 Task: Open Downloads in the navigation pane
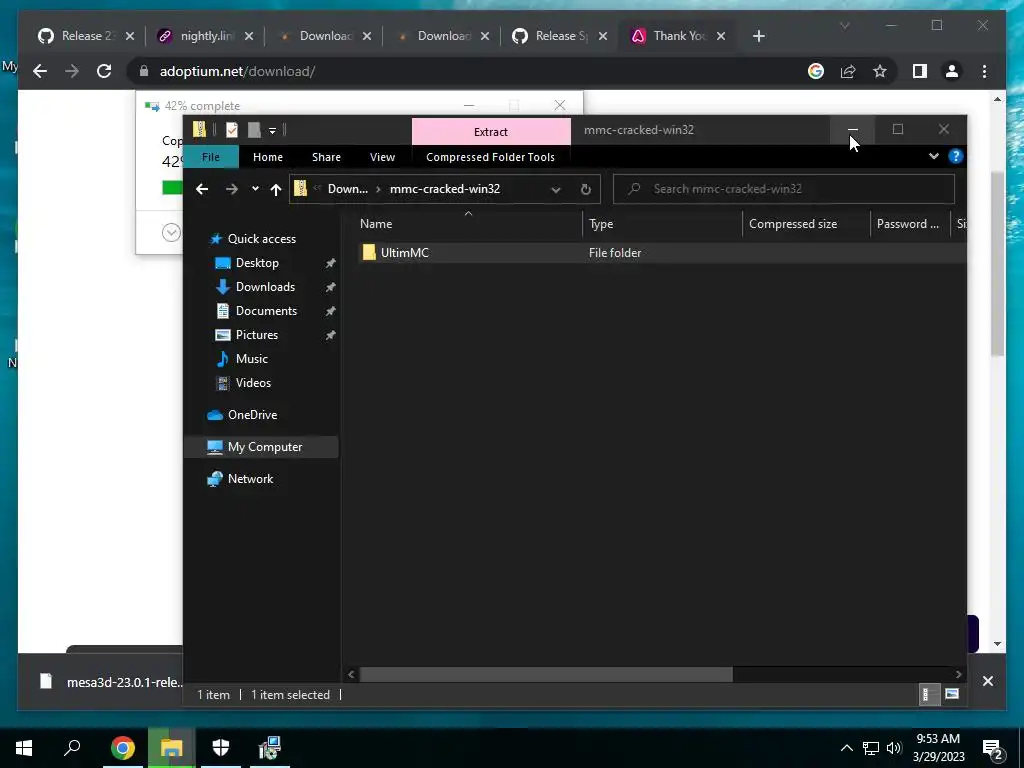[x=264, y=287]
